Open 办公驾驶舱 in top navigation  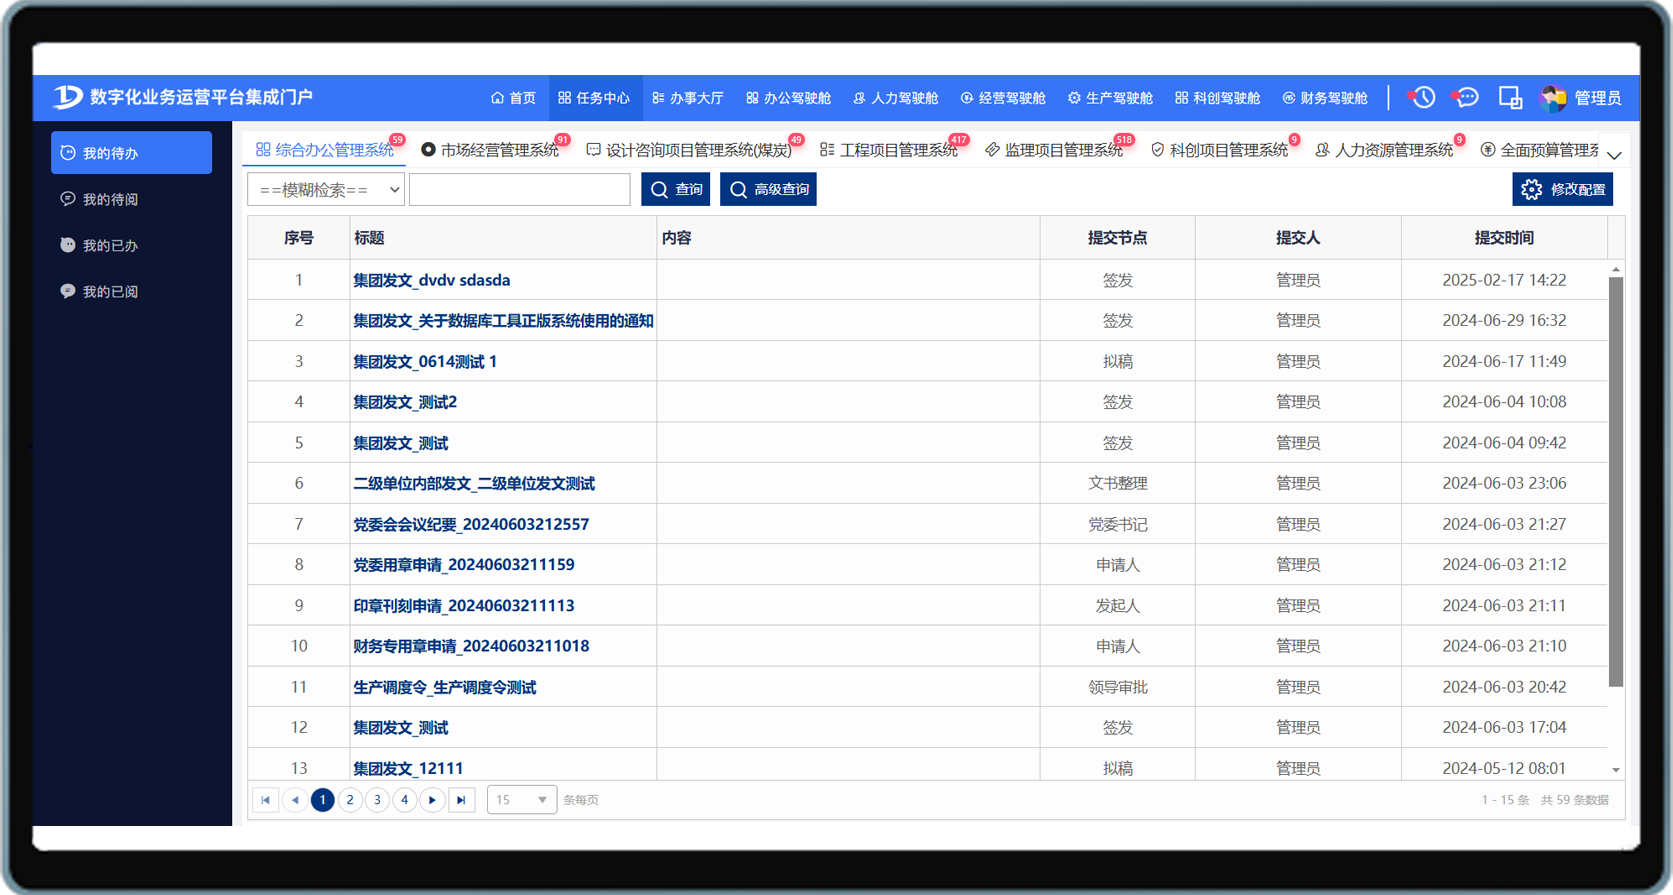pyautogui.click(x=788, y=98)
